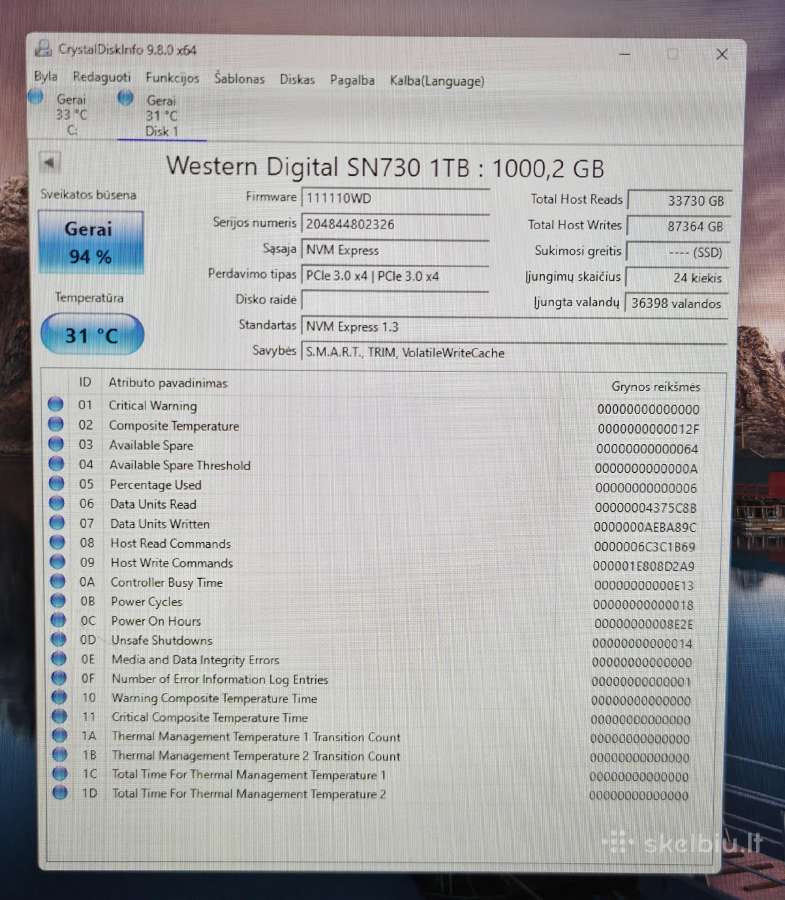Click the status dot for Controller Busy Time
785x900 pixels.
[x=58, y=581]
